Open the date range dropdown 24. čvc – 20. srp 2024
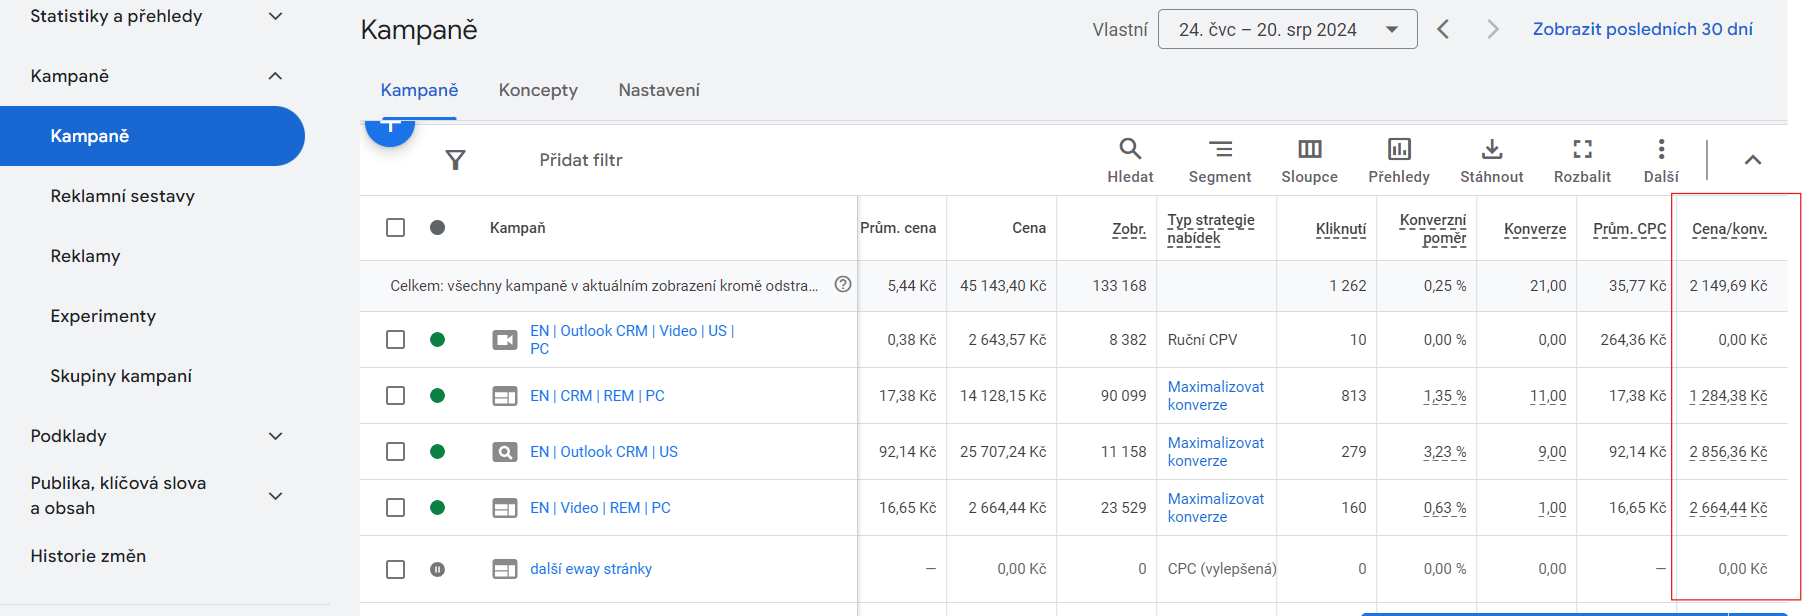Image resolution: width=1802 pixels, height=616 pixels. point(1287,29)
